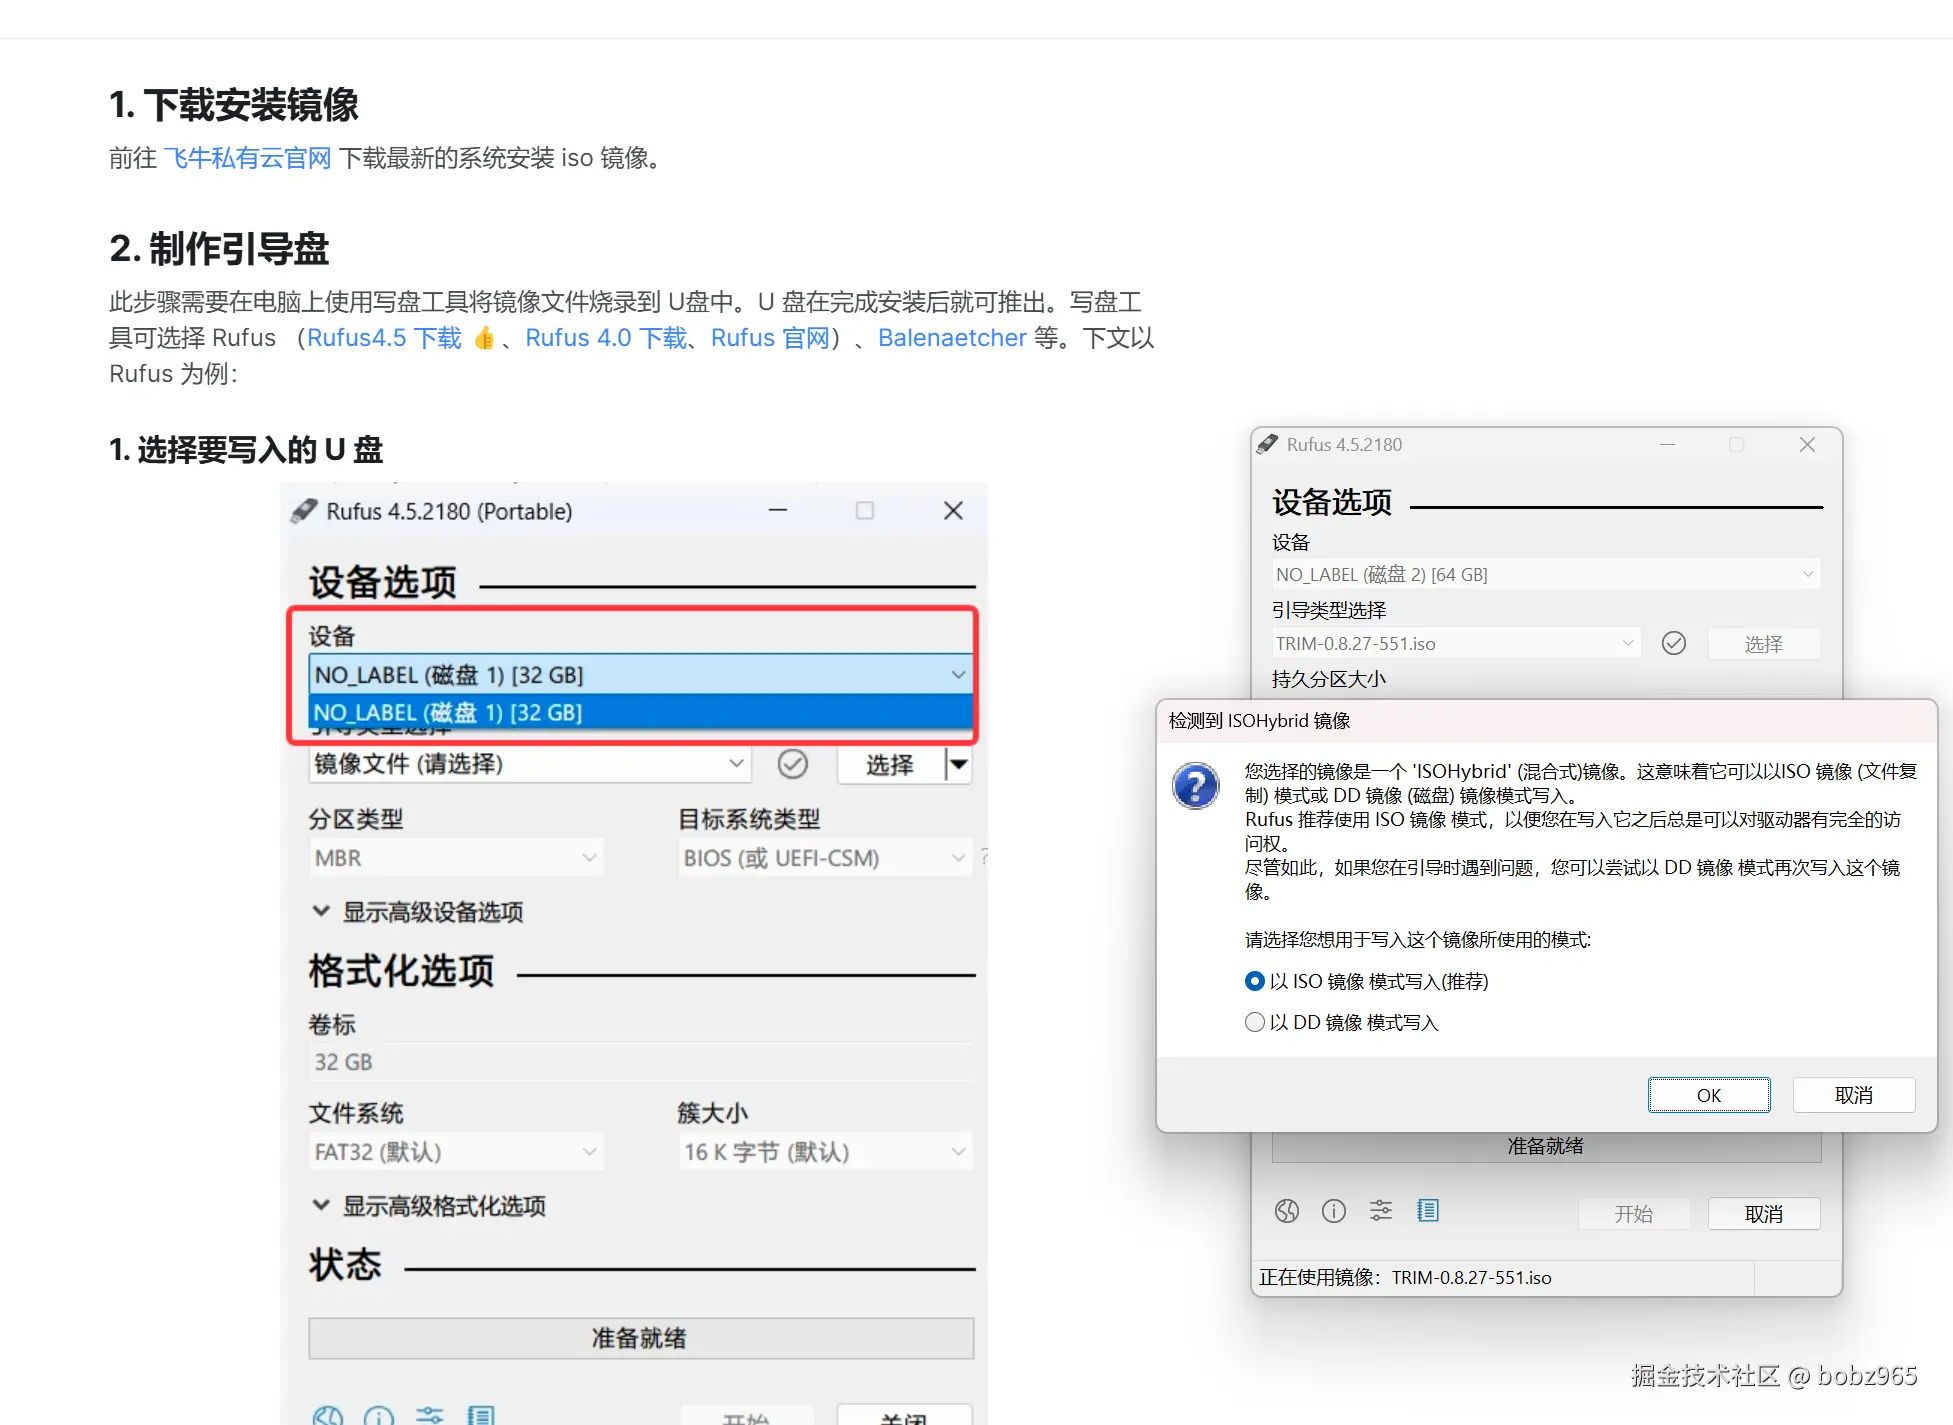Viewport: 1953px width, 1425px height.
Task: Click the 选择 button in Rufus Portable window
Action: coord(890,765)
